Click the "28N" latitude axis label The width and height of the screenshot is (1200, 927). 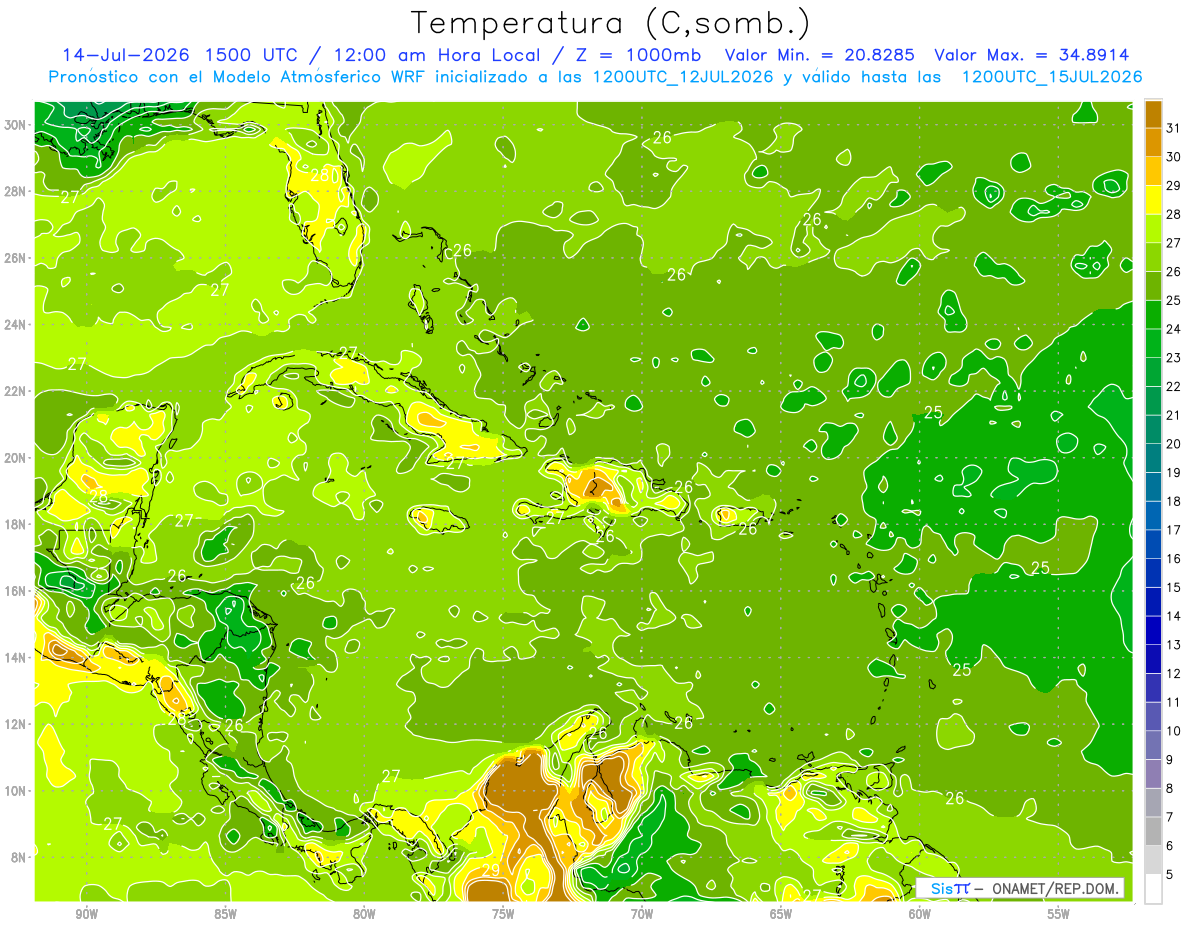coord(17,191)
